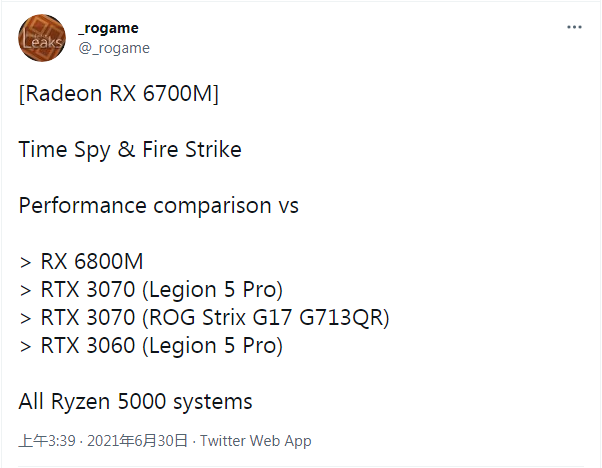Open the _rogame display name

click(x=111, y=29)
